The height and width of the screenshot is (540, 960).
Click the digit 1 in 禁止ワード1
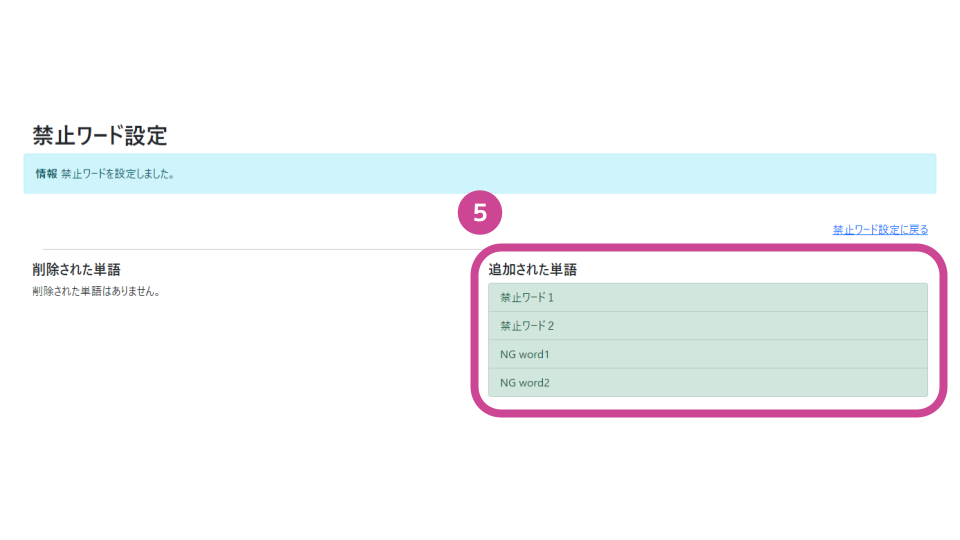click(550, 298)
